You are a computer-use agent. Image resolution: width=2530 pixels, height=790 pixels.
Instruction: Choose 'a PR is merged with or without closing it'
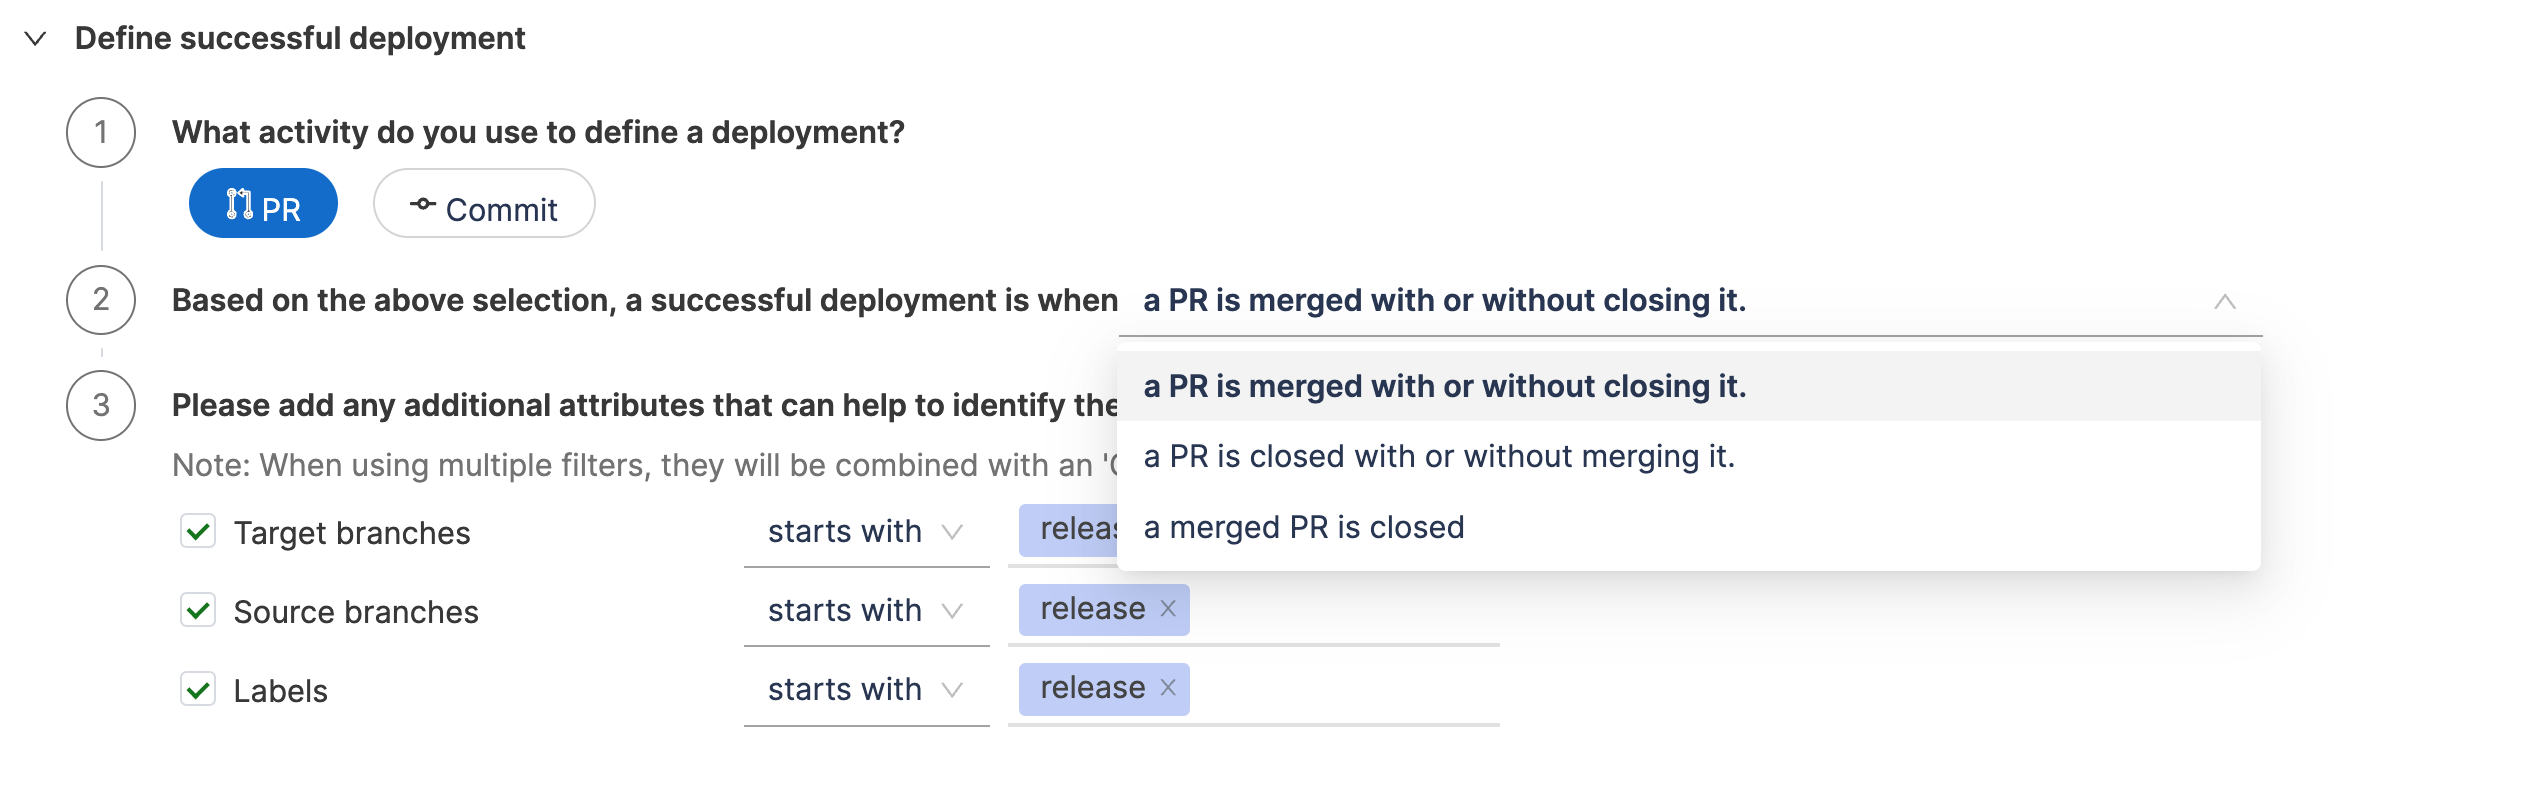[x=1444, y=387]
